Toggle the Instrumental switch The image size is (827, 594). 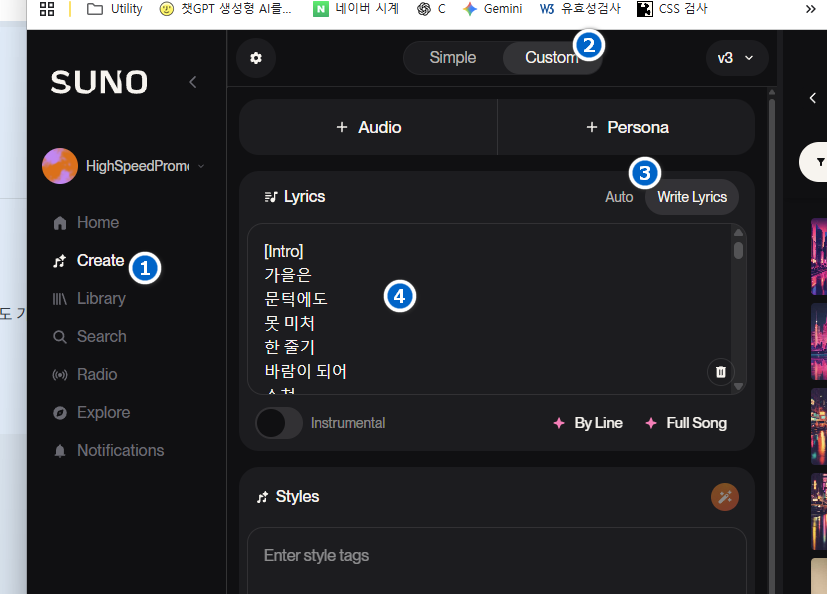279,423
